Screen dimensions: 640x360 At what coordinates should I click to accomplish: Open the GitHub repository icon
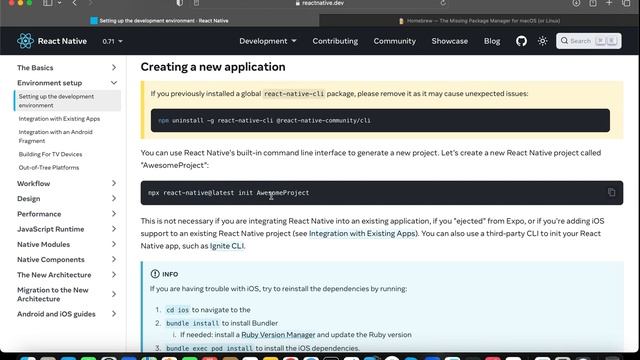pos(521,41)
